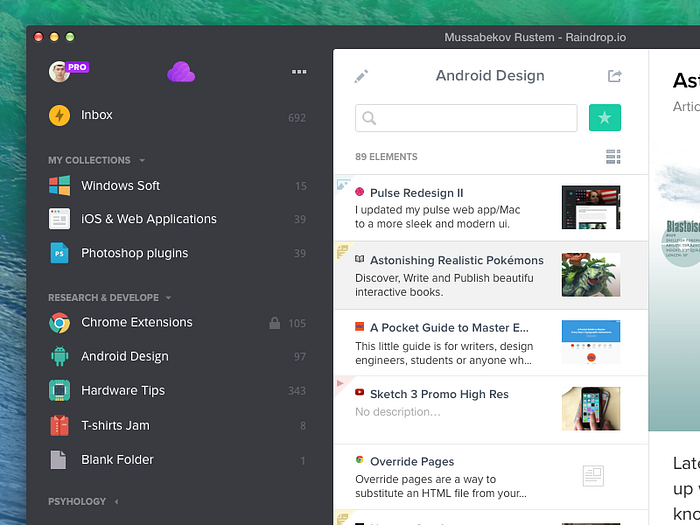Screen dimensions: 700x525
Task: Click the Chrome favicon on Override Pages
Action: pyautogui.click(x=359, y=459)
